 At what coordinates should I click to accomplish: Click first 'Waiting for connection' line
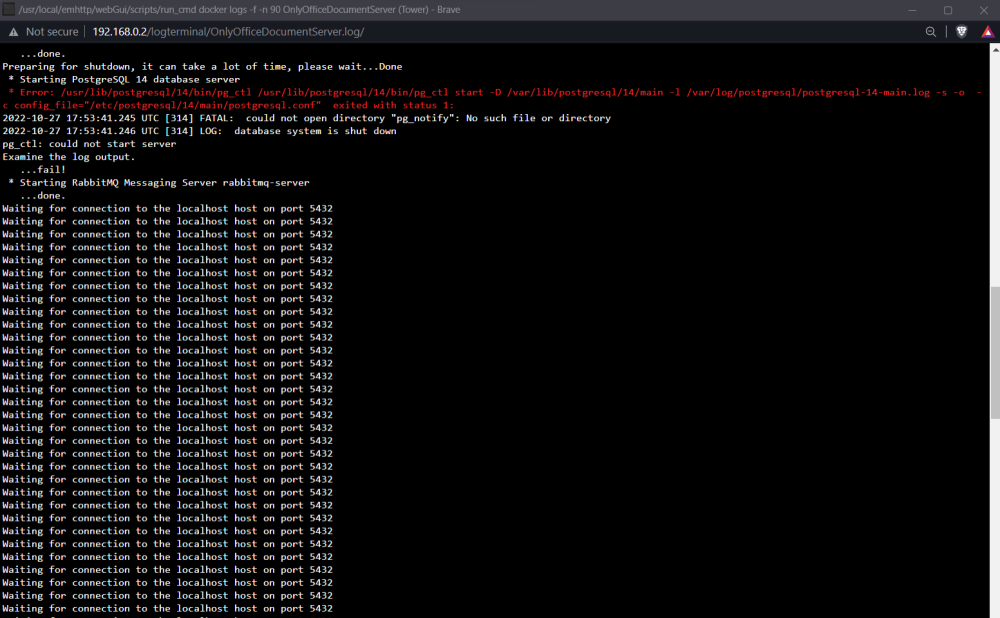168,209
